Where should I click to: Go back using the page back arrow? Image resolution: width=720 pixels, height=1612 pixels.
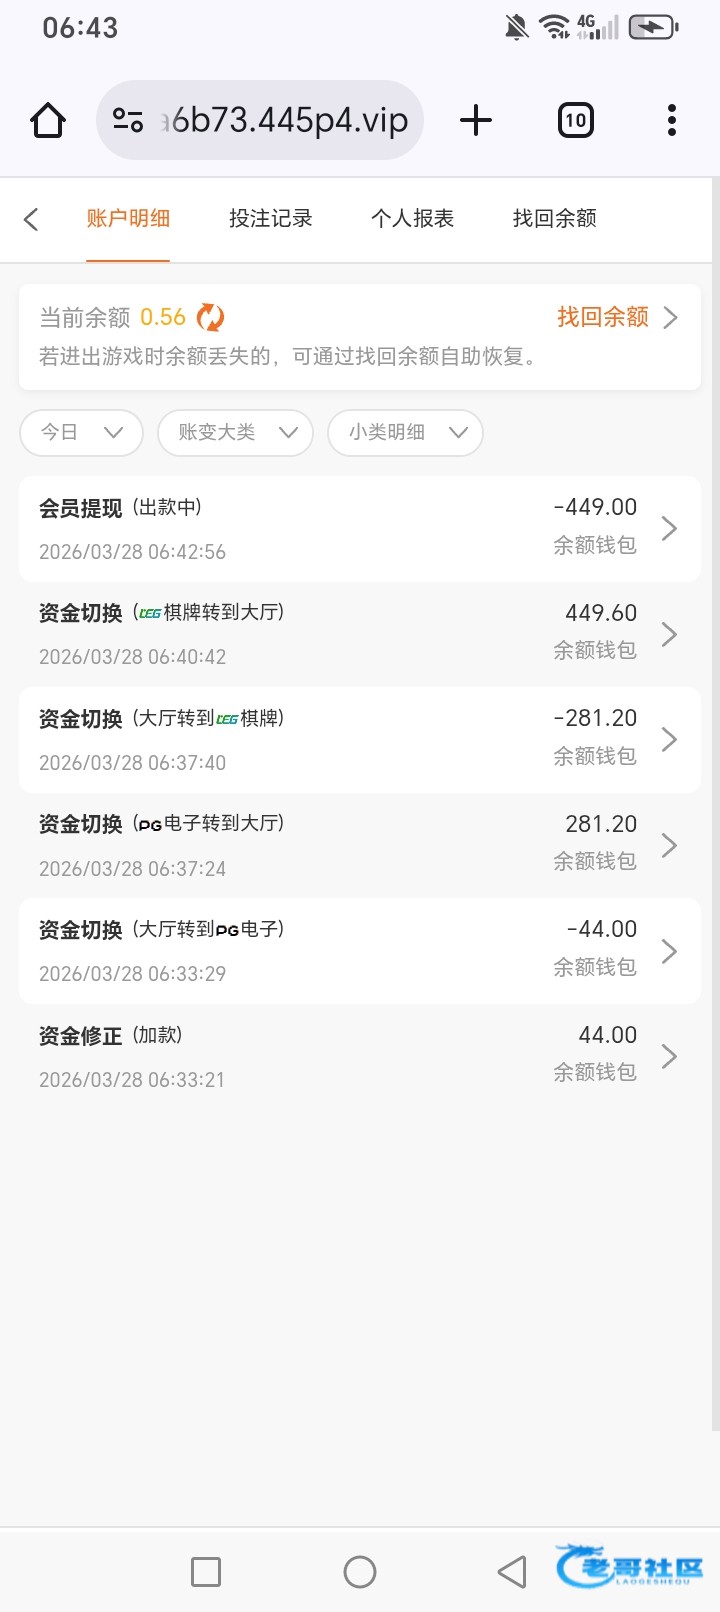(x=31, y=219)
